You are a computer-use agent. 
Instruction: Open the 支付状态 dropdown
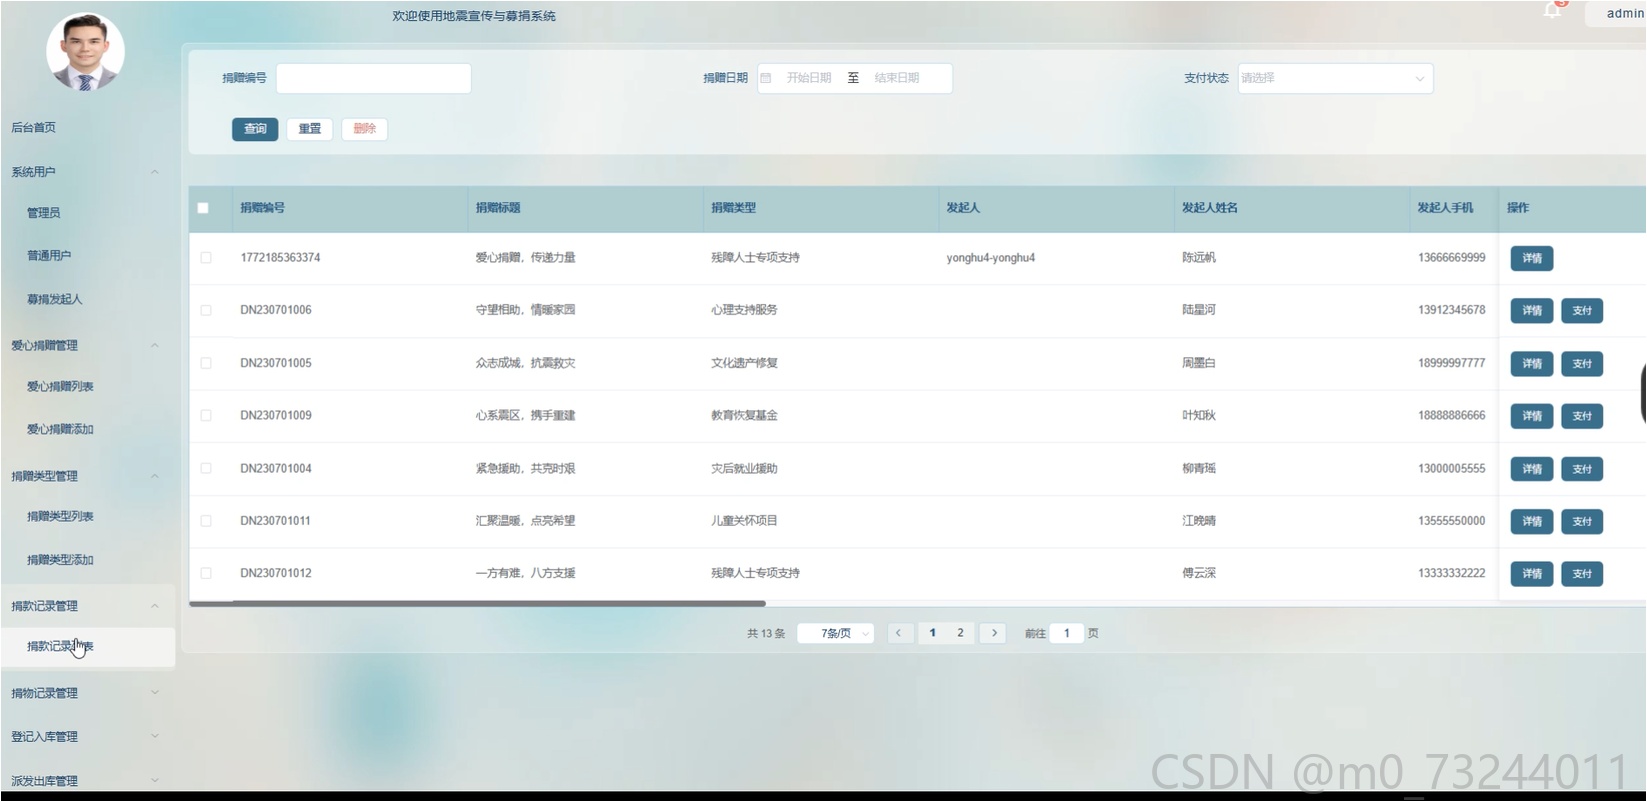[x=1335, y=78]
